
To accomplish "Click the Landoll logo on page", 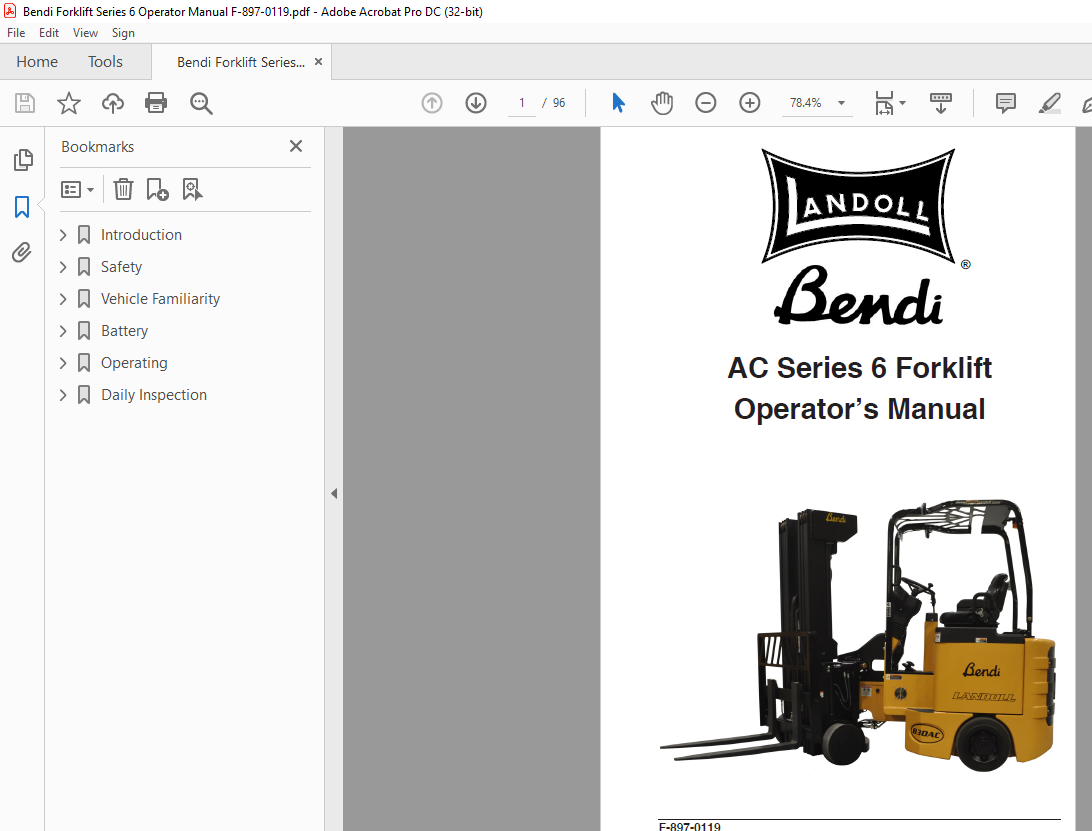I will point(858,205).
